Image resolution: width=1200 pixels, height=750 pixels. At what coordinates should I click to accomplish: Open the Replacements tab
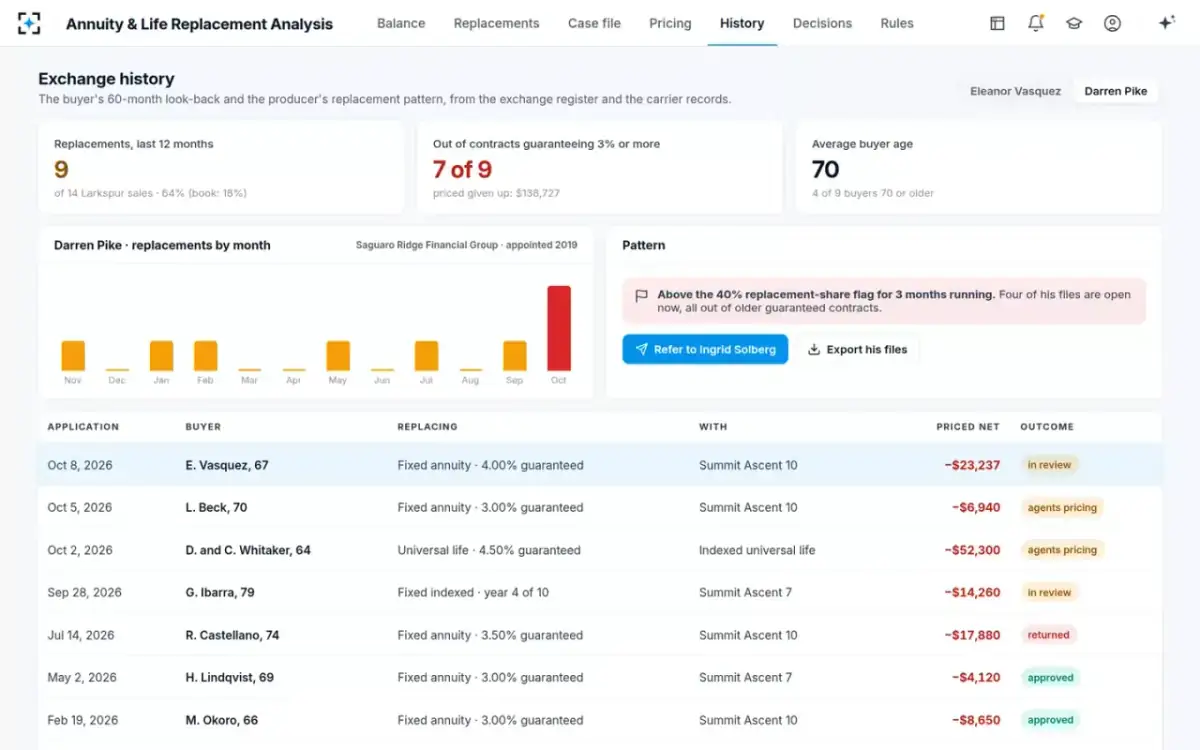point(496,23)
